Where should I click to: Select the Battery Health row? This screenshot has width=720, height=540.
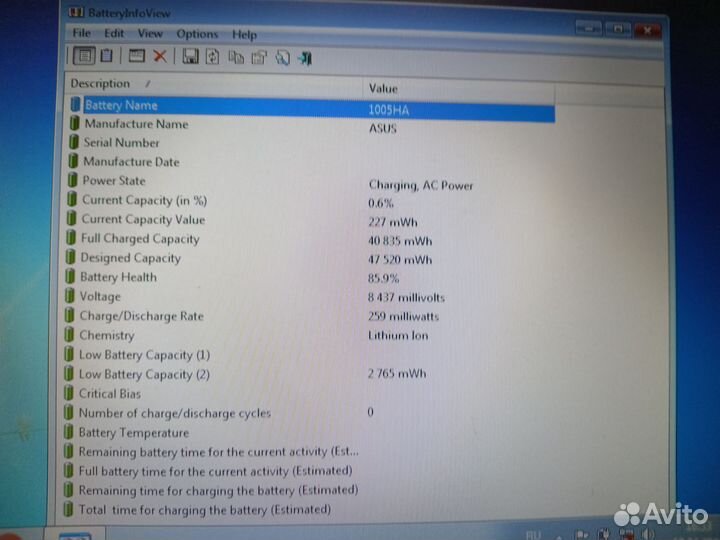pos(312,277)
